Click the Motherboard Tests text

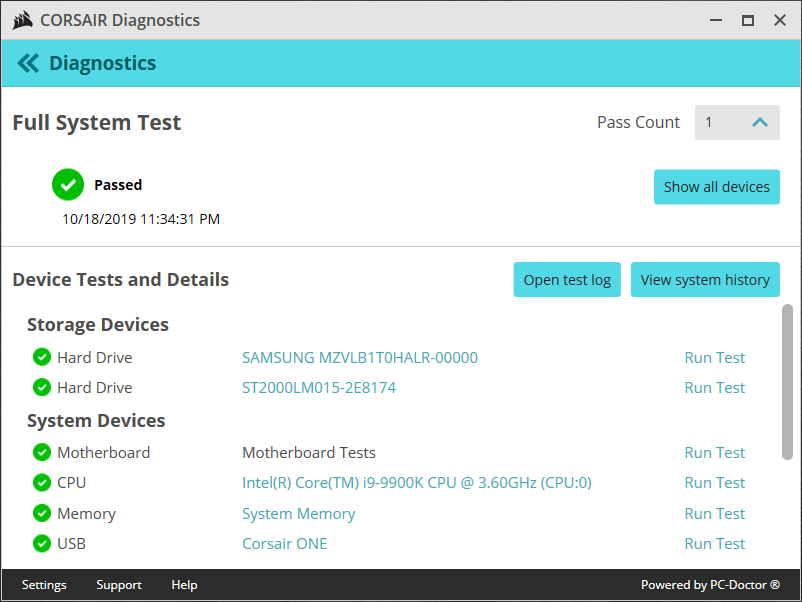(x=309, y=453)
